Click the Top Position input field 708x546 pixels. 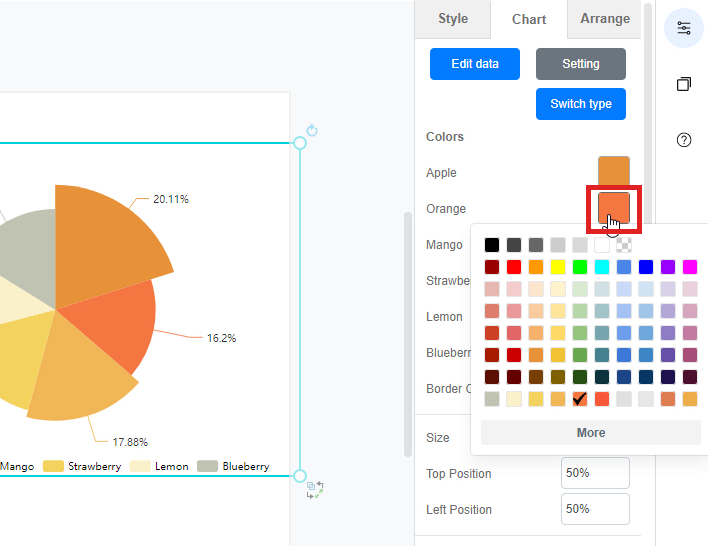(x=595, y=473)
